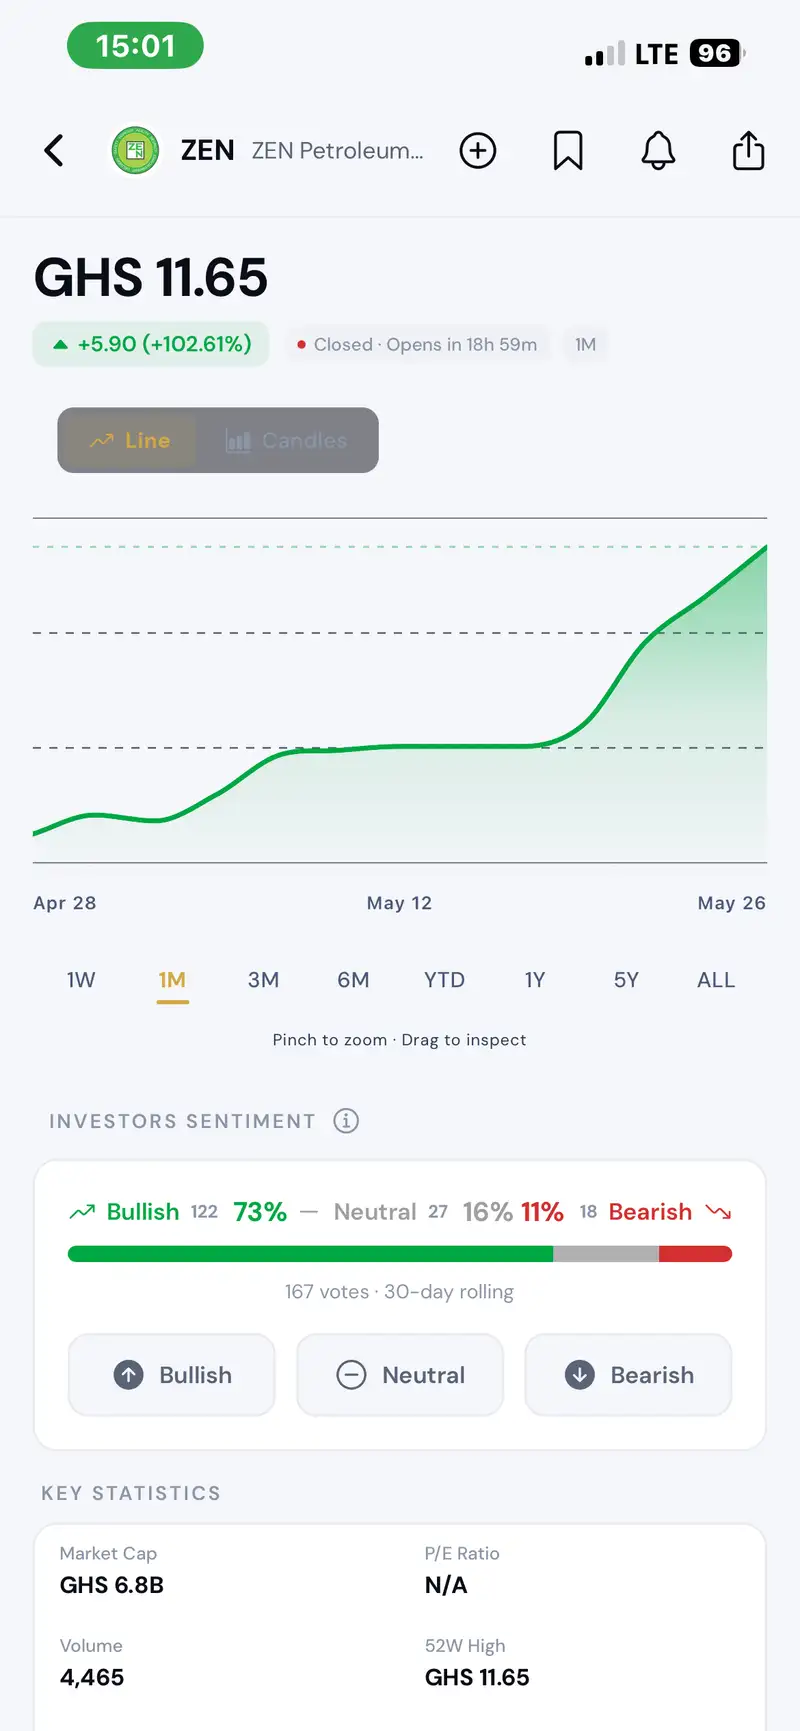Tap the back arrow icon

tap(54, 151)
